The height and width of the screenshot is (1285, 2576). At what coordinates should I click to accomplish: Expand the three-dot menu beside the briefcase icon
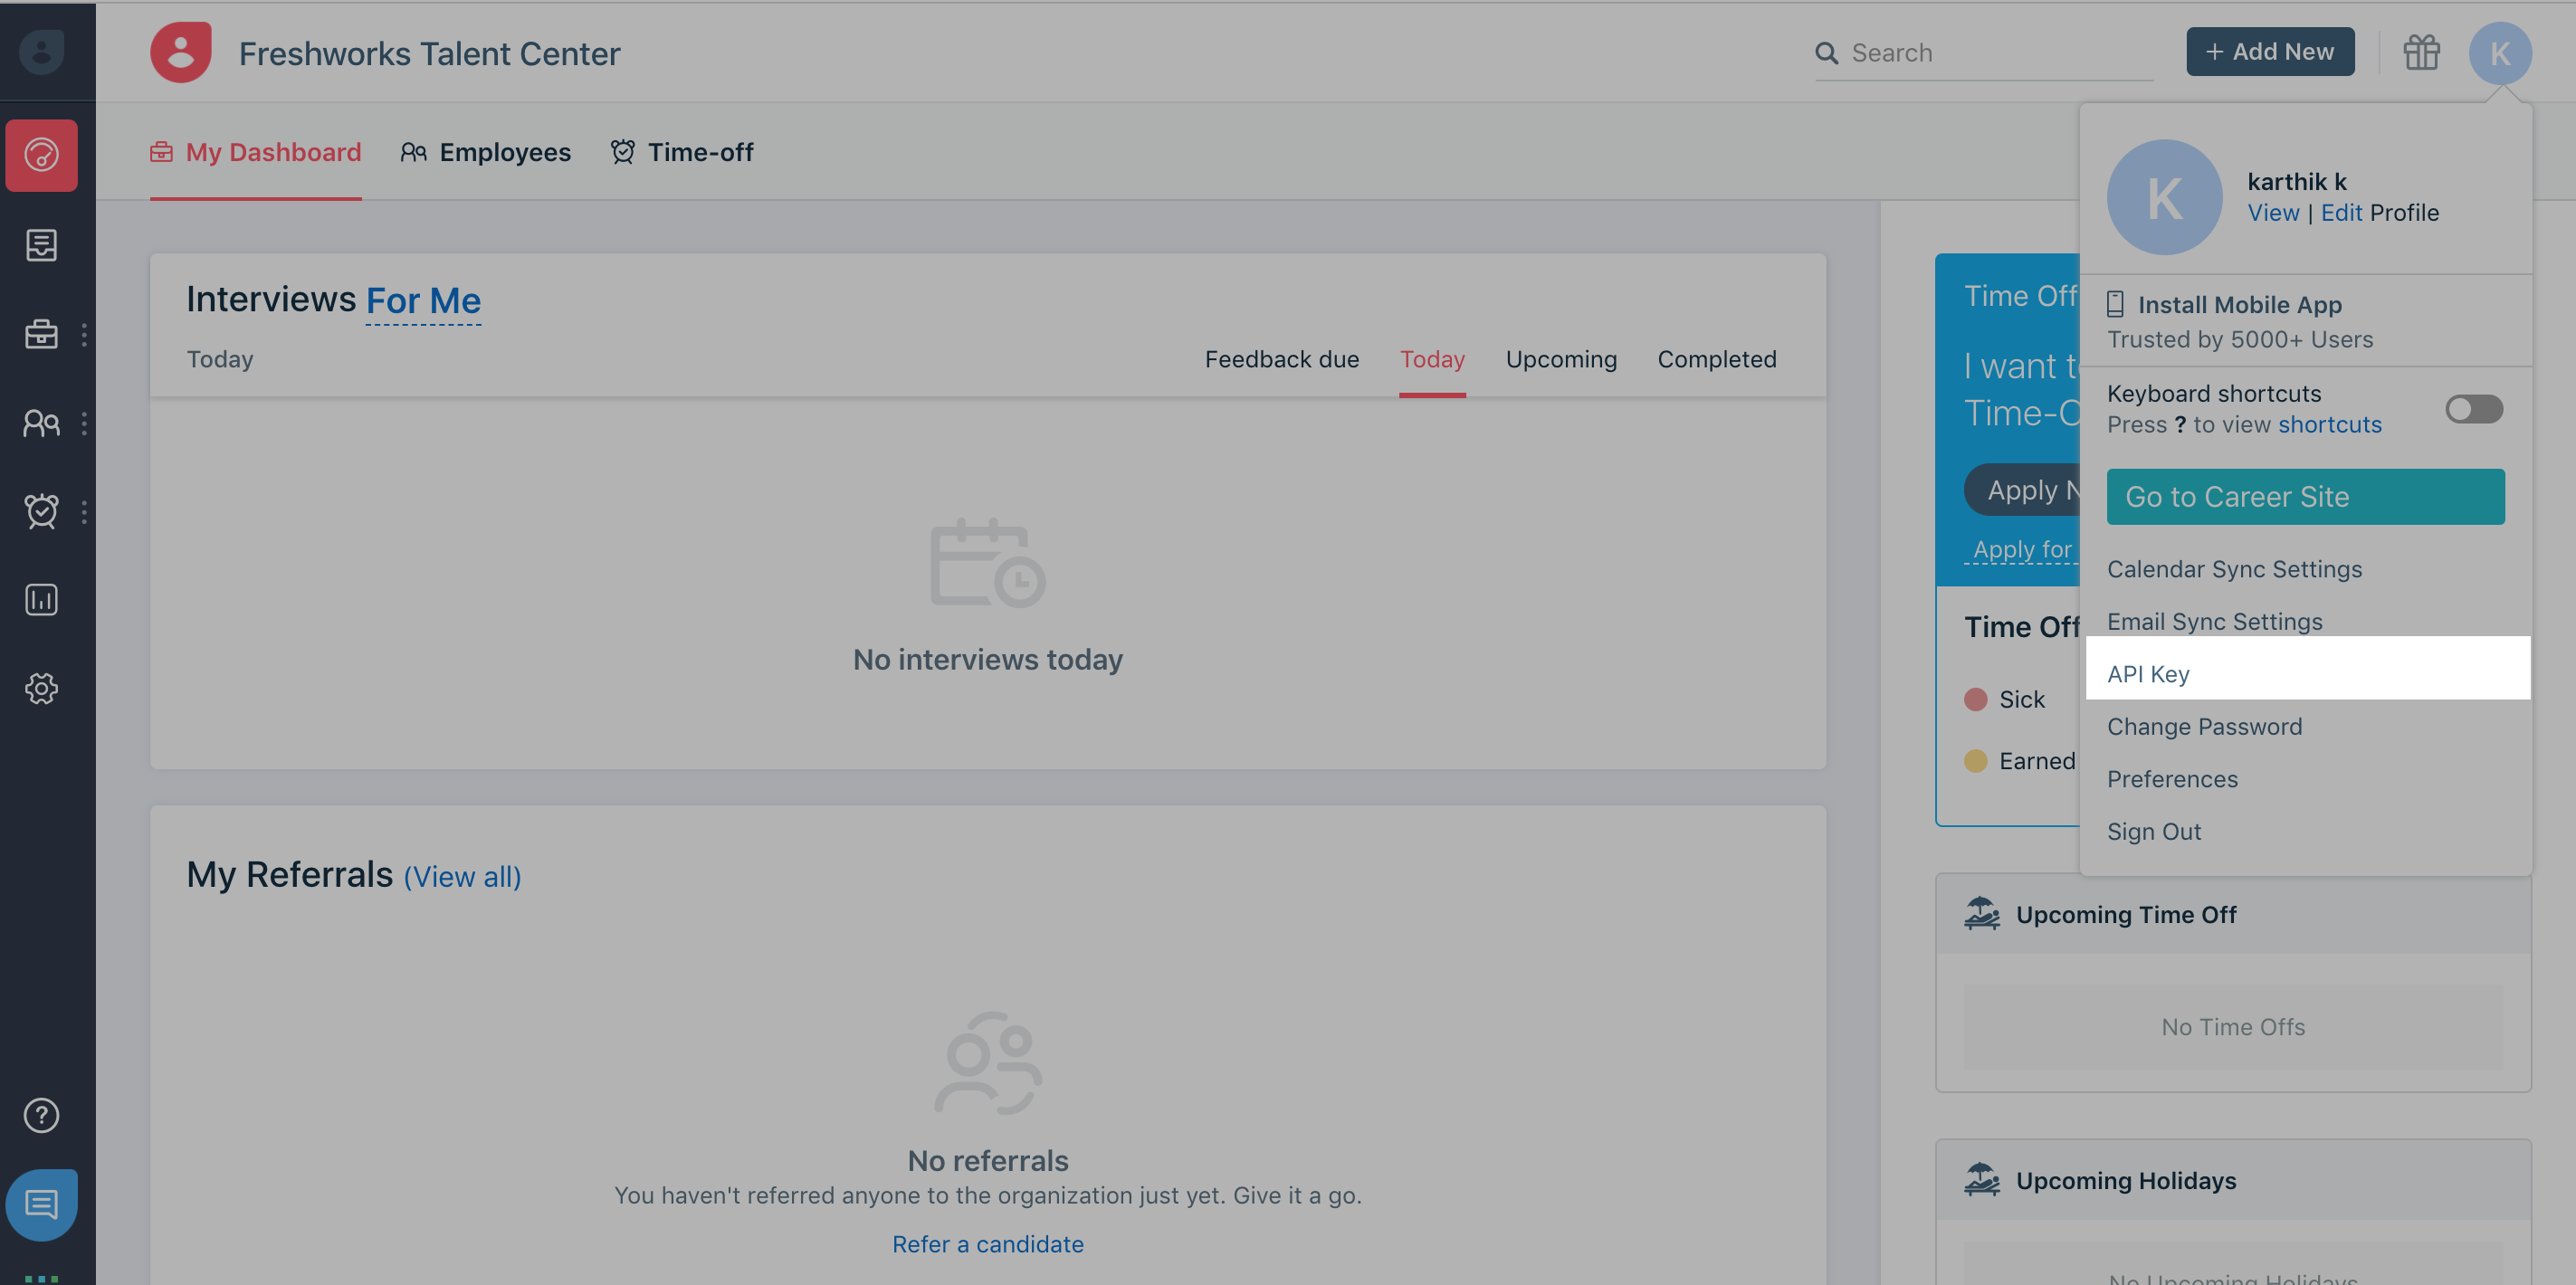point(83,335)
